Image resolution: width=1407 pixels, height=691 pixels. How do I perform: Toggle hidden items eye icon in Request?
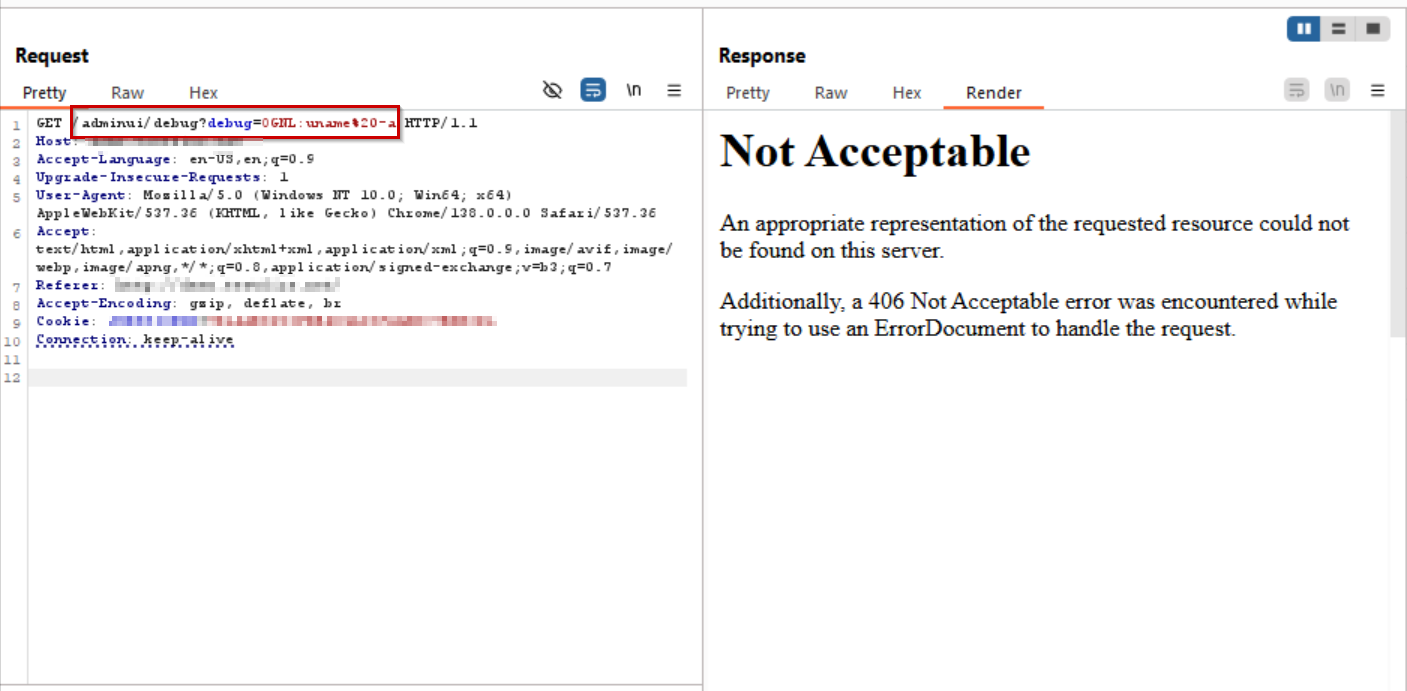552,91
